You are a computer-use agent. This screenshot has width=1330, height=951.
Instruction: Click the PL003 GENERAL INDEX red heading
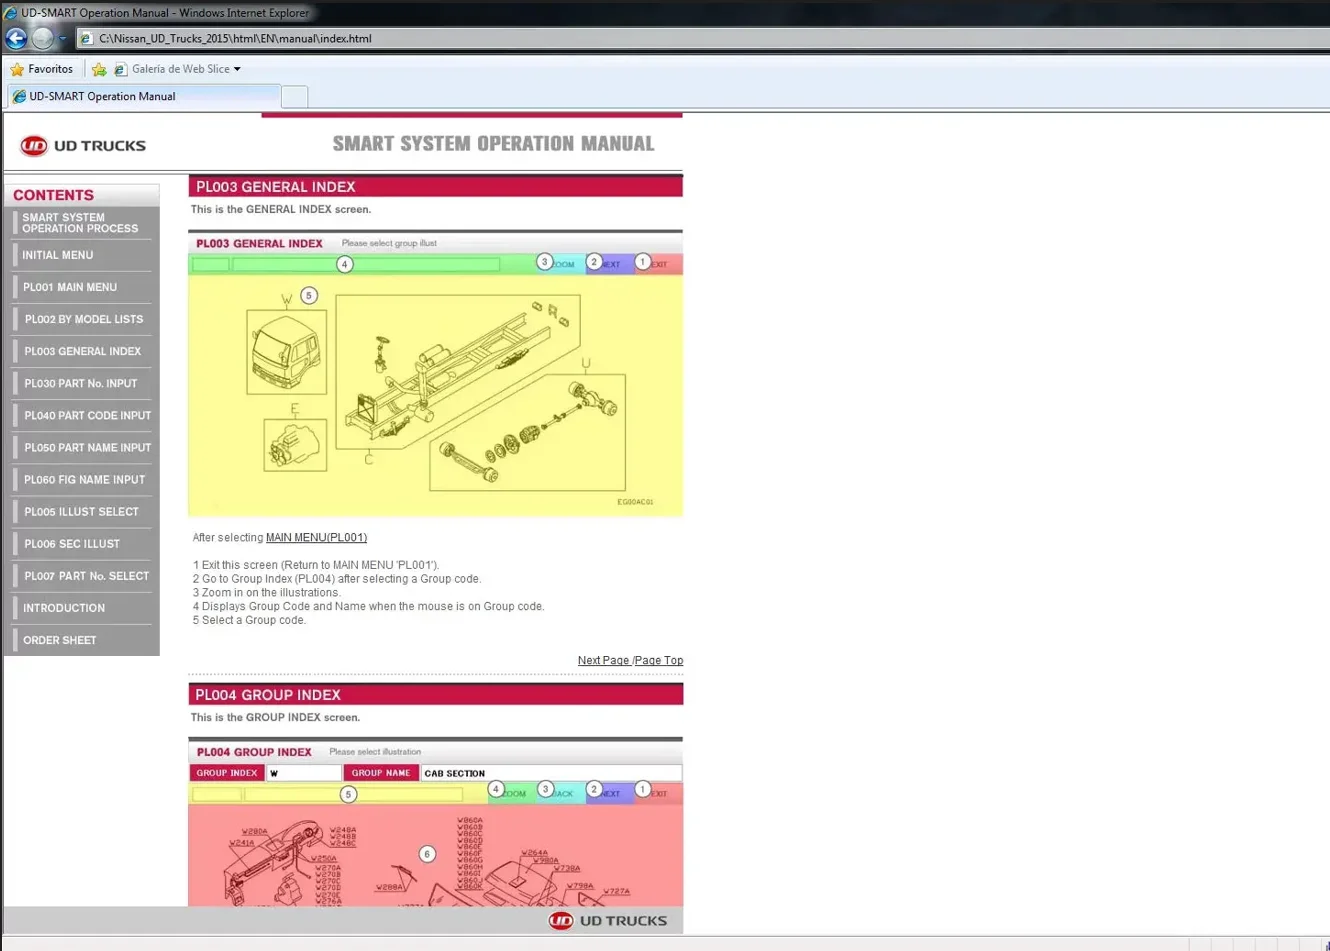point(436,186)
